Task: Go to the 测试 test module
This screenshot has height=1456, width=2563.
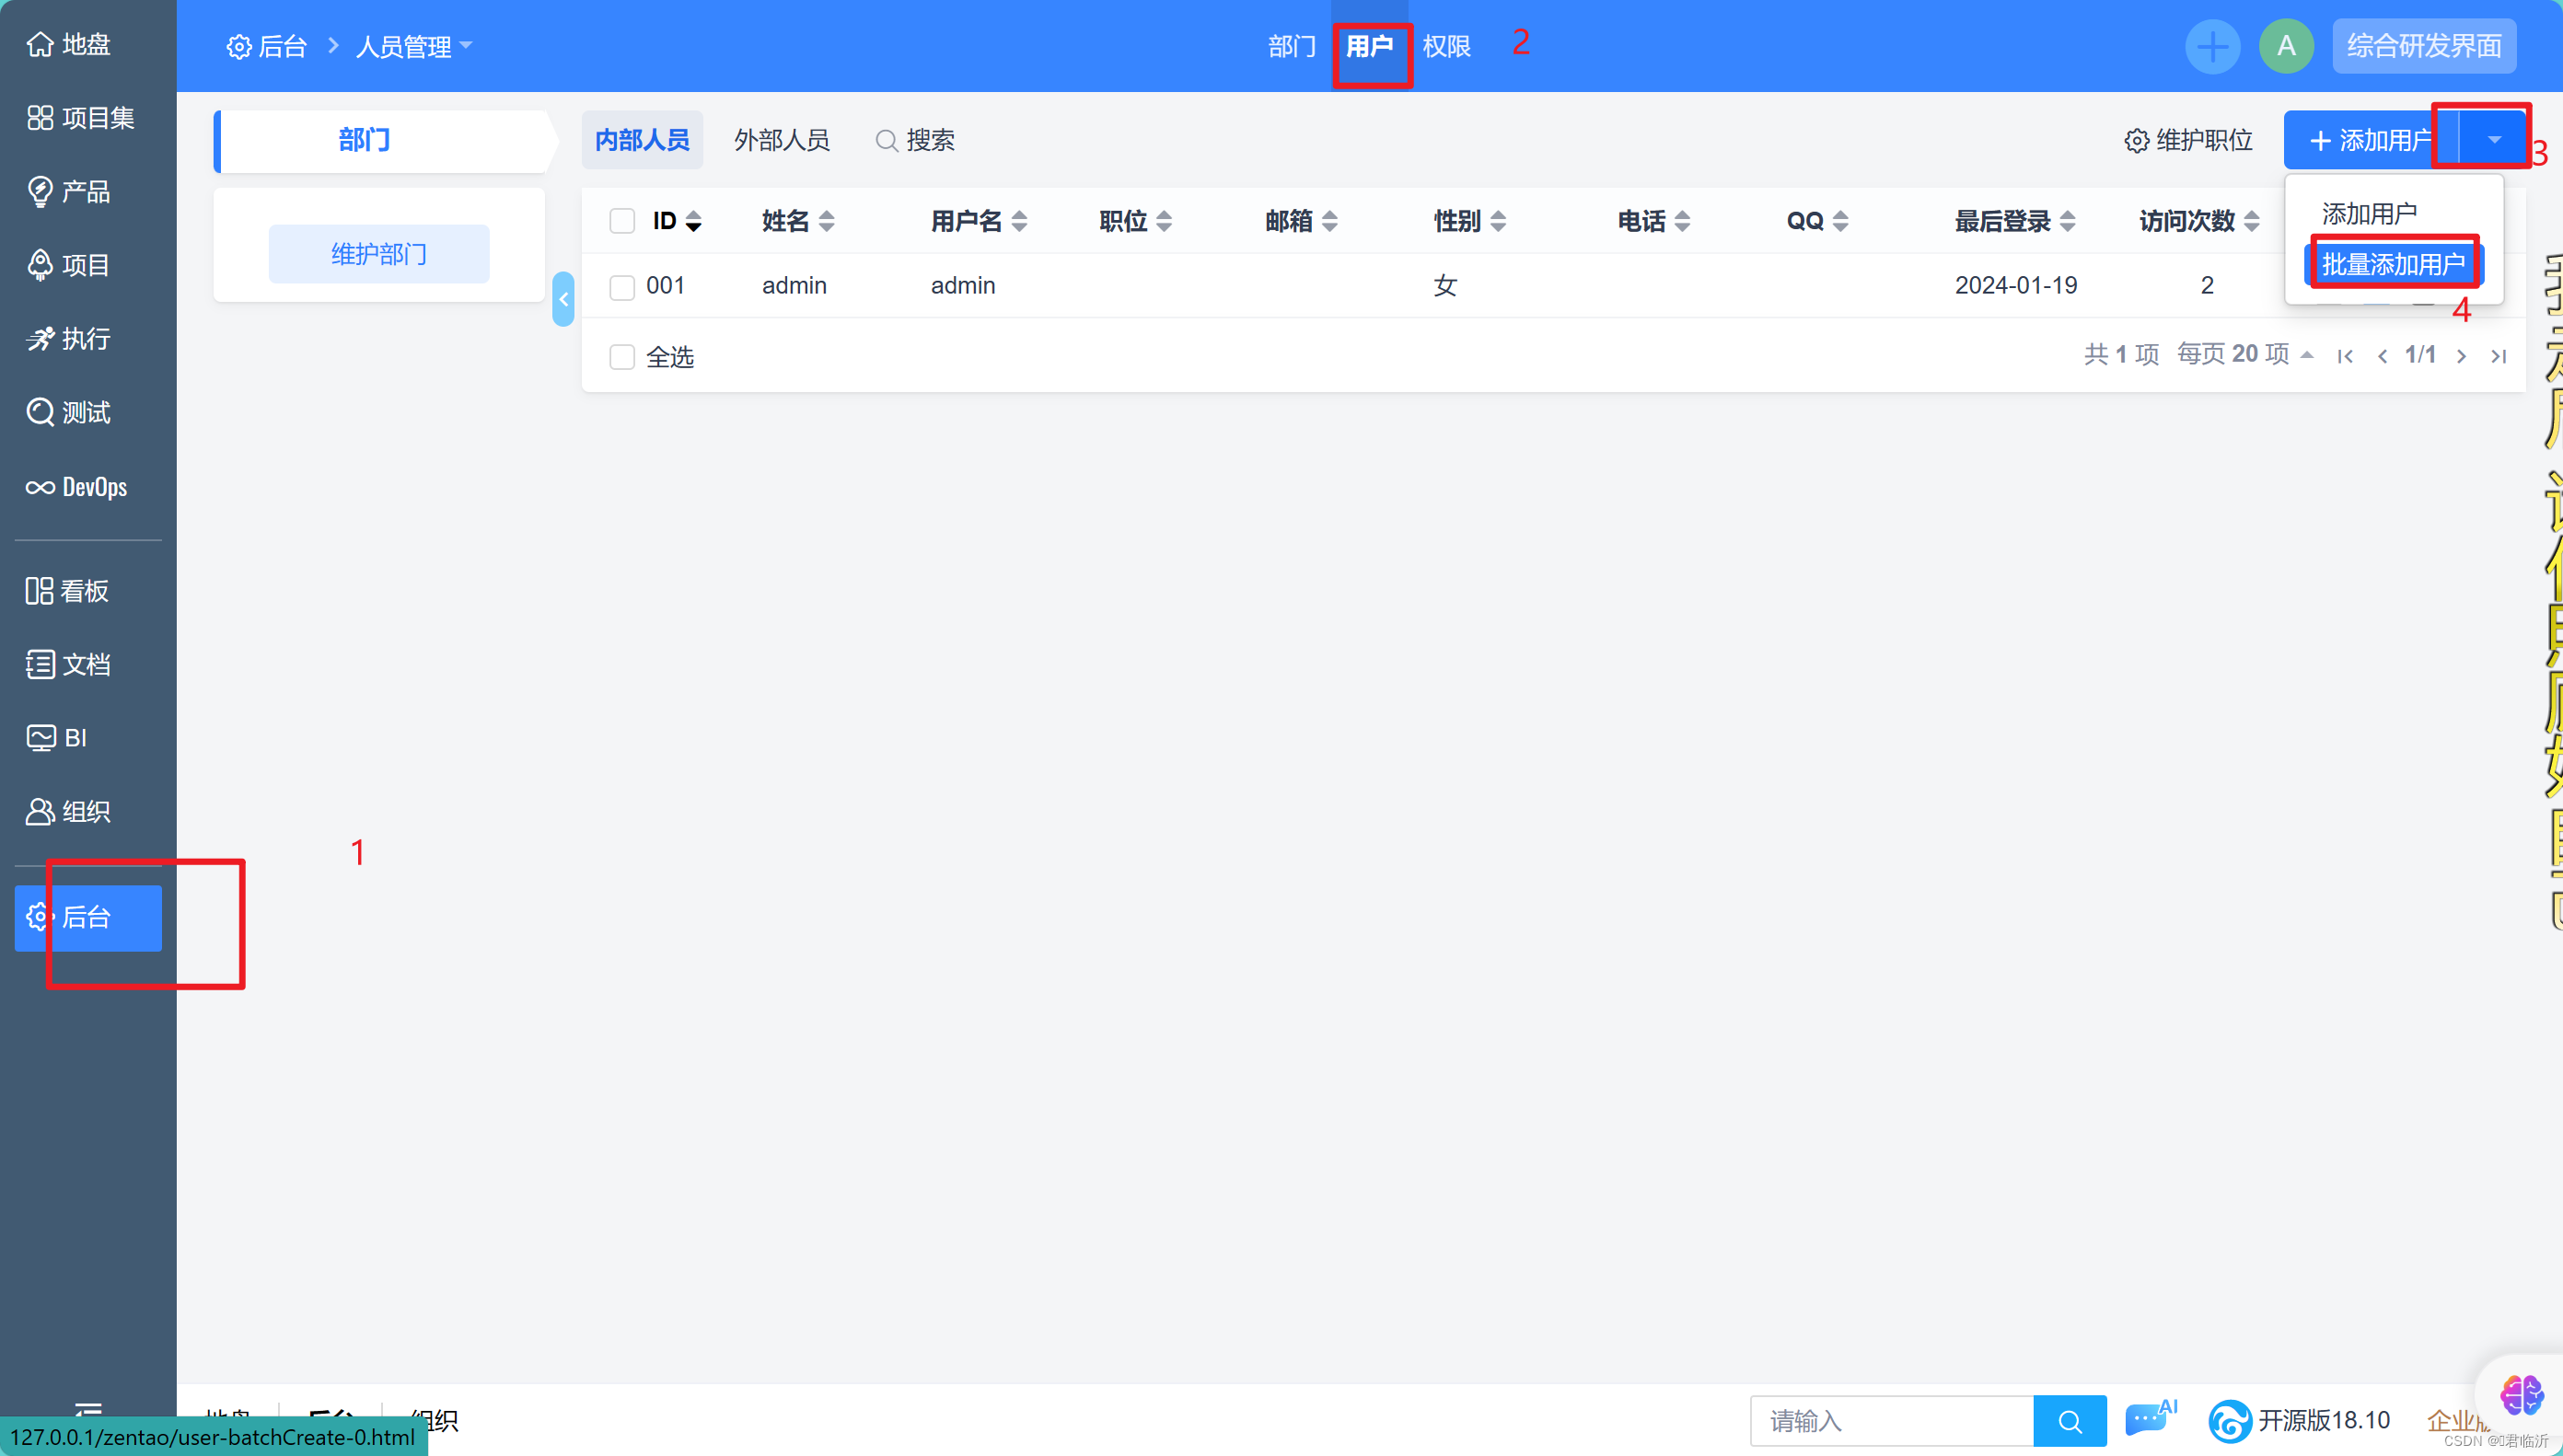Action: pyautogui.click(x=68, y=413)
